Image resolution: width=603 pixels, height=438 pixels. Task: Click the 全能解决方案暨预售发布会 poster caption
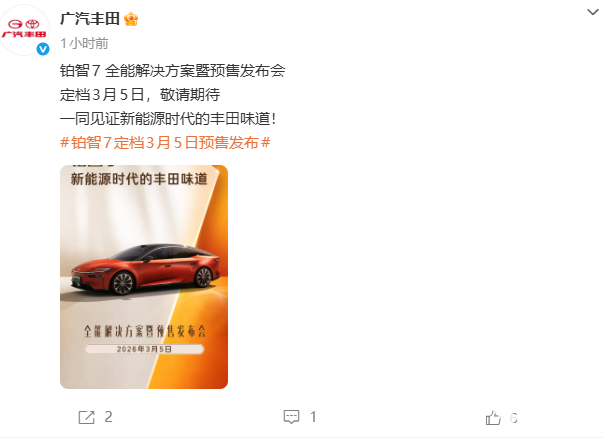click(x=145, y=331)
